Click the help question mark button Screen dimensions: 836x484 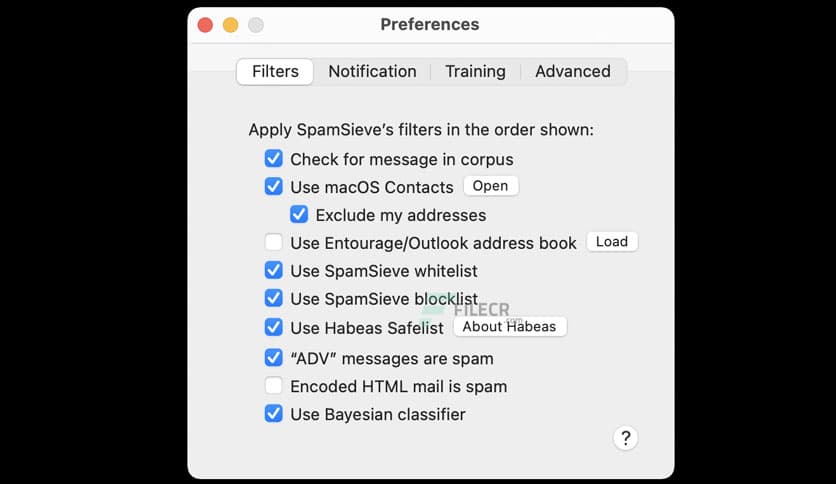625,438
